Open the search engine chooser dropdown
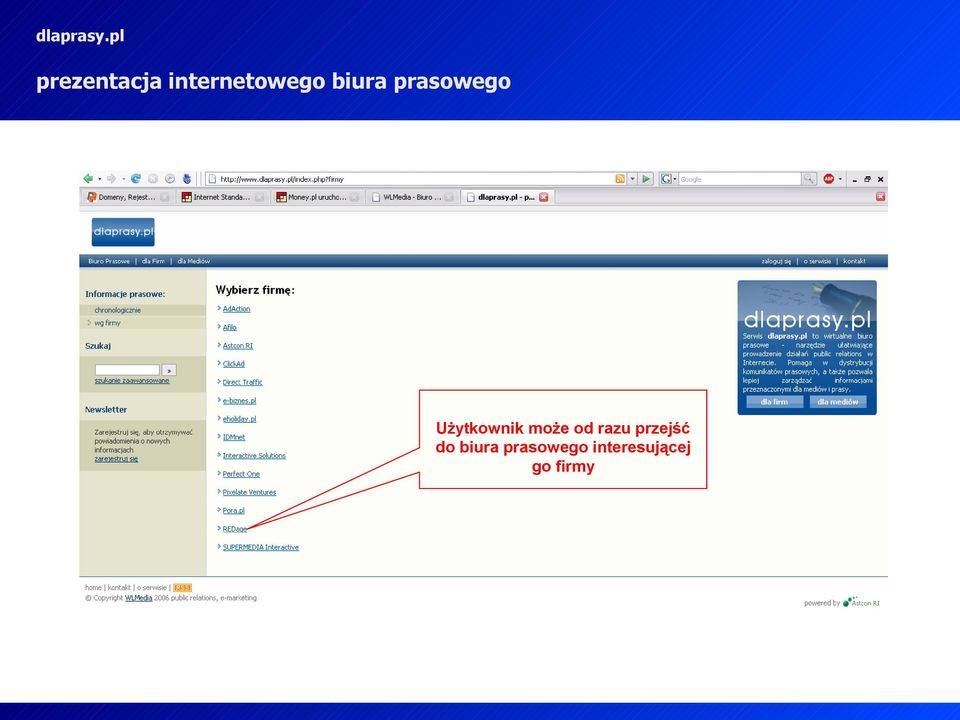 [x=675, y=179]
